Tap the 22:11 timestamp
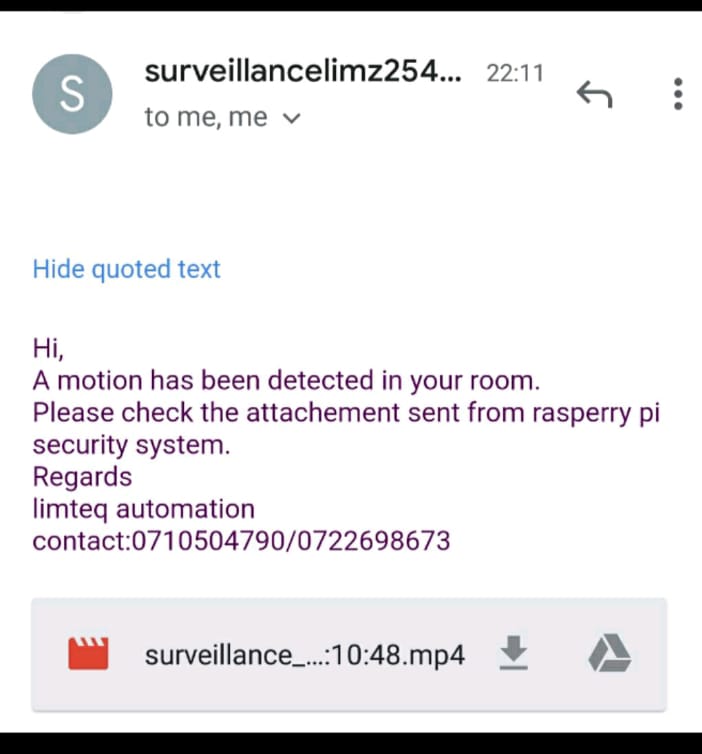The width and height of the screenshot is (702, 754). 515,74
